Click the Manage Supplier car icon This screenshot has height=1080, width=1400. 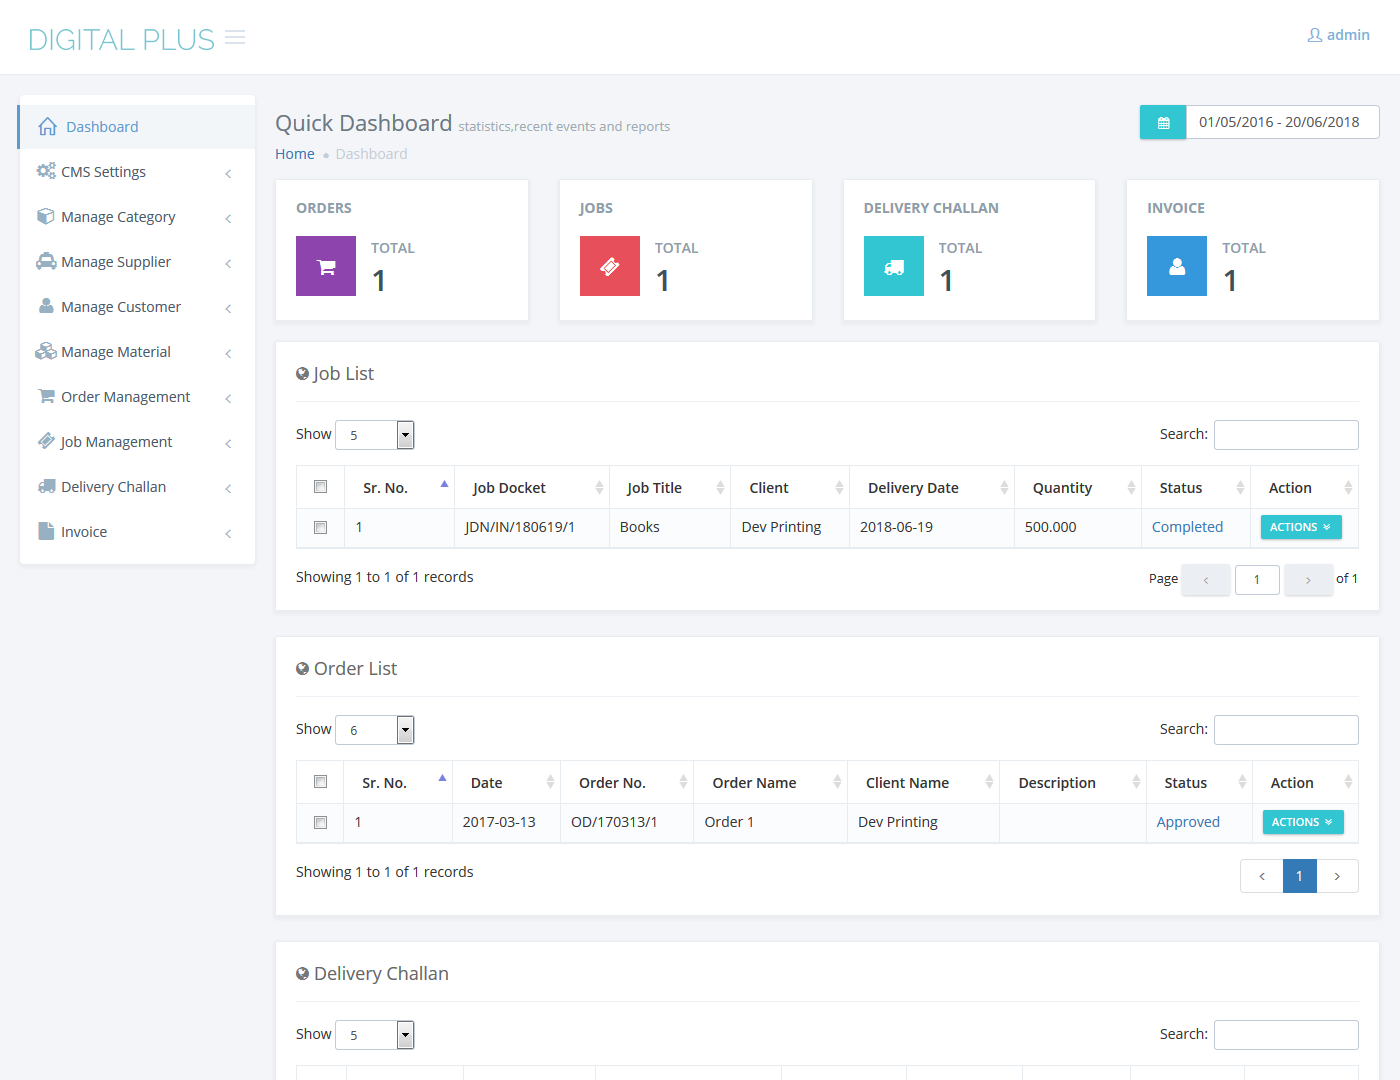tap(46, 261)
